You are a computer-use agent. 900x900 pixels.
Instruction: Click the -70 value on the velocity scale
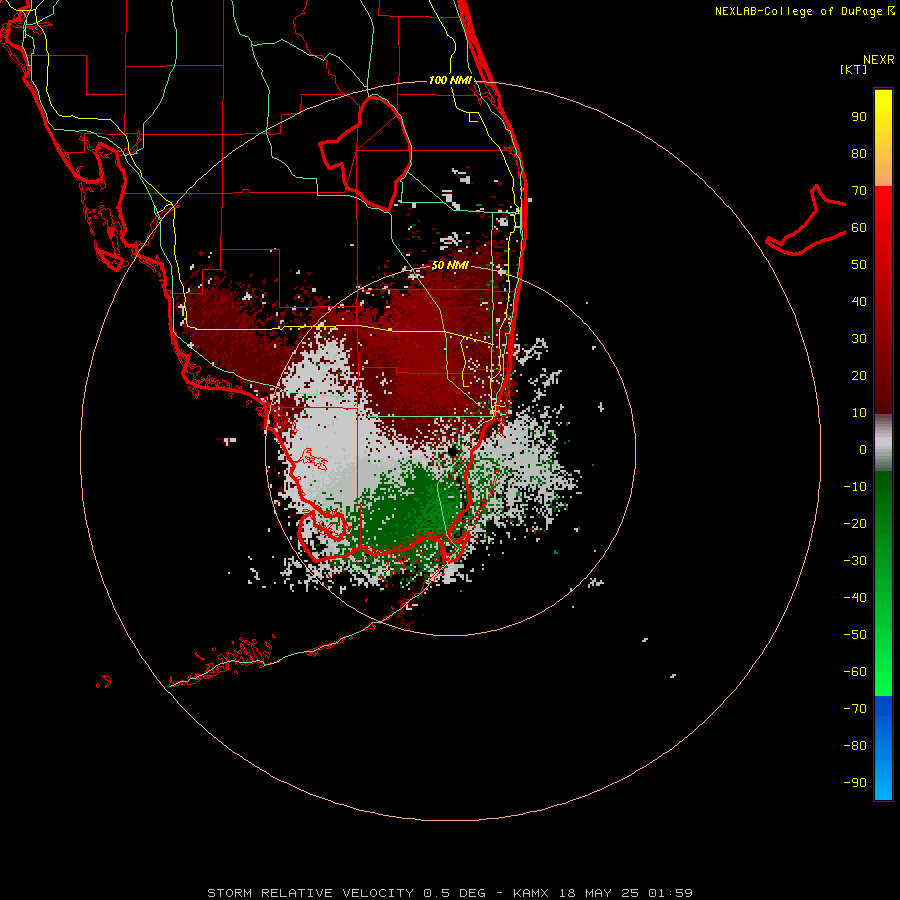coord(855,708)
